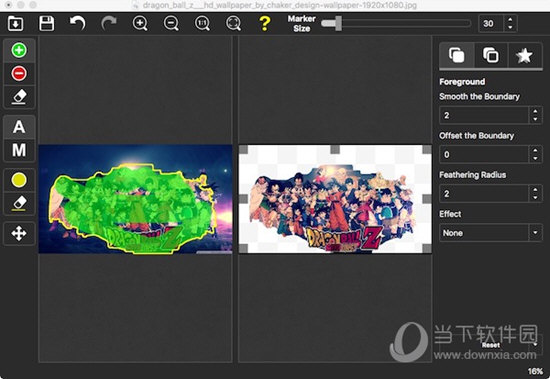
Task: Click the Feathering Radius input field
Action: click(x=484, y=194)
